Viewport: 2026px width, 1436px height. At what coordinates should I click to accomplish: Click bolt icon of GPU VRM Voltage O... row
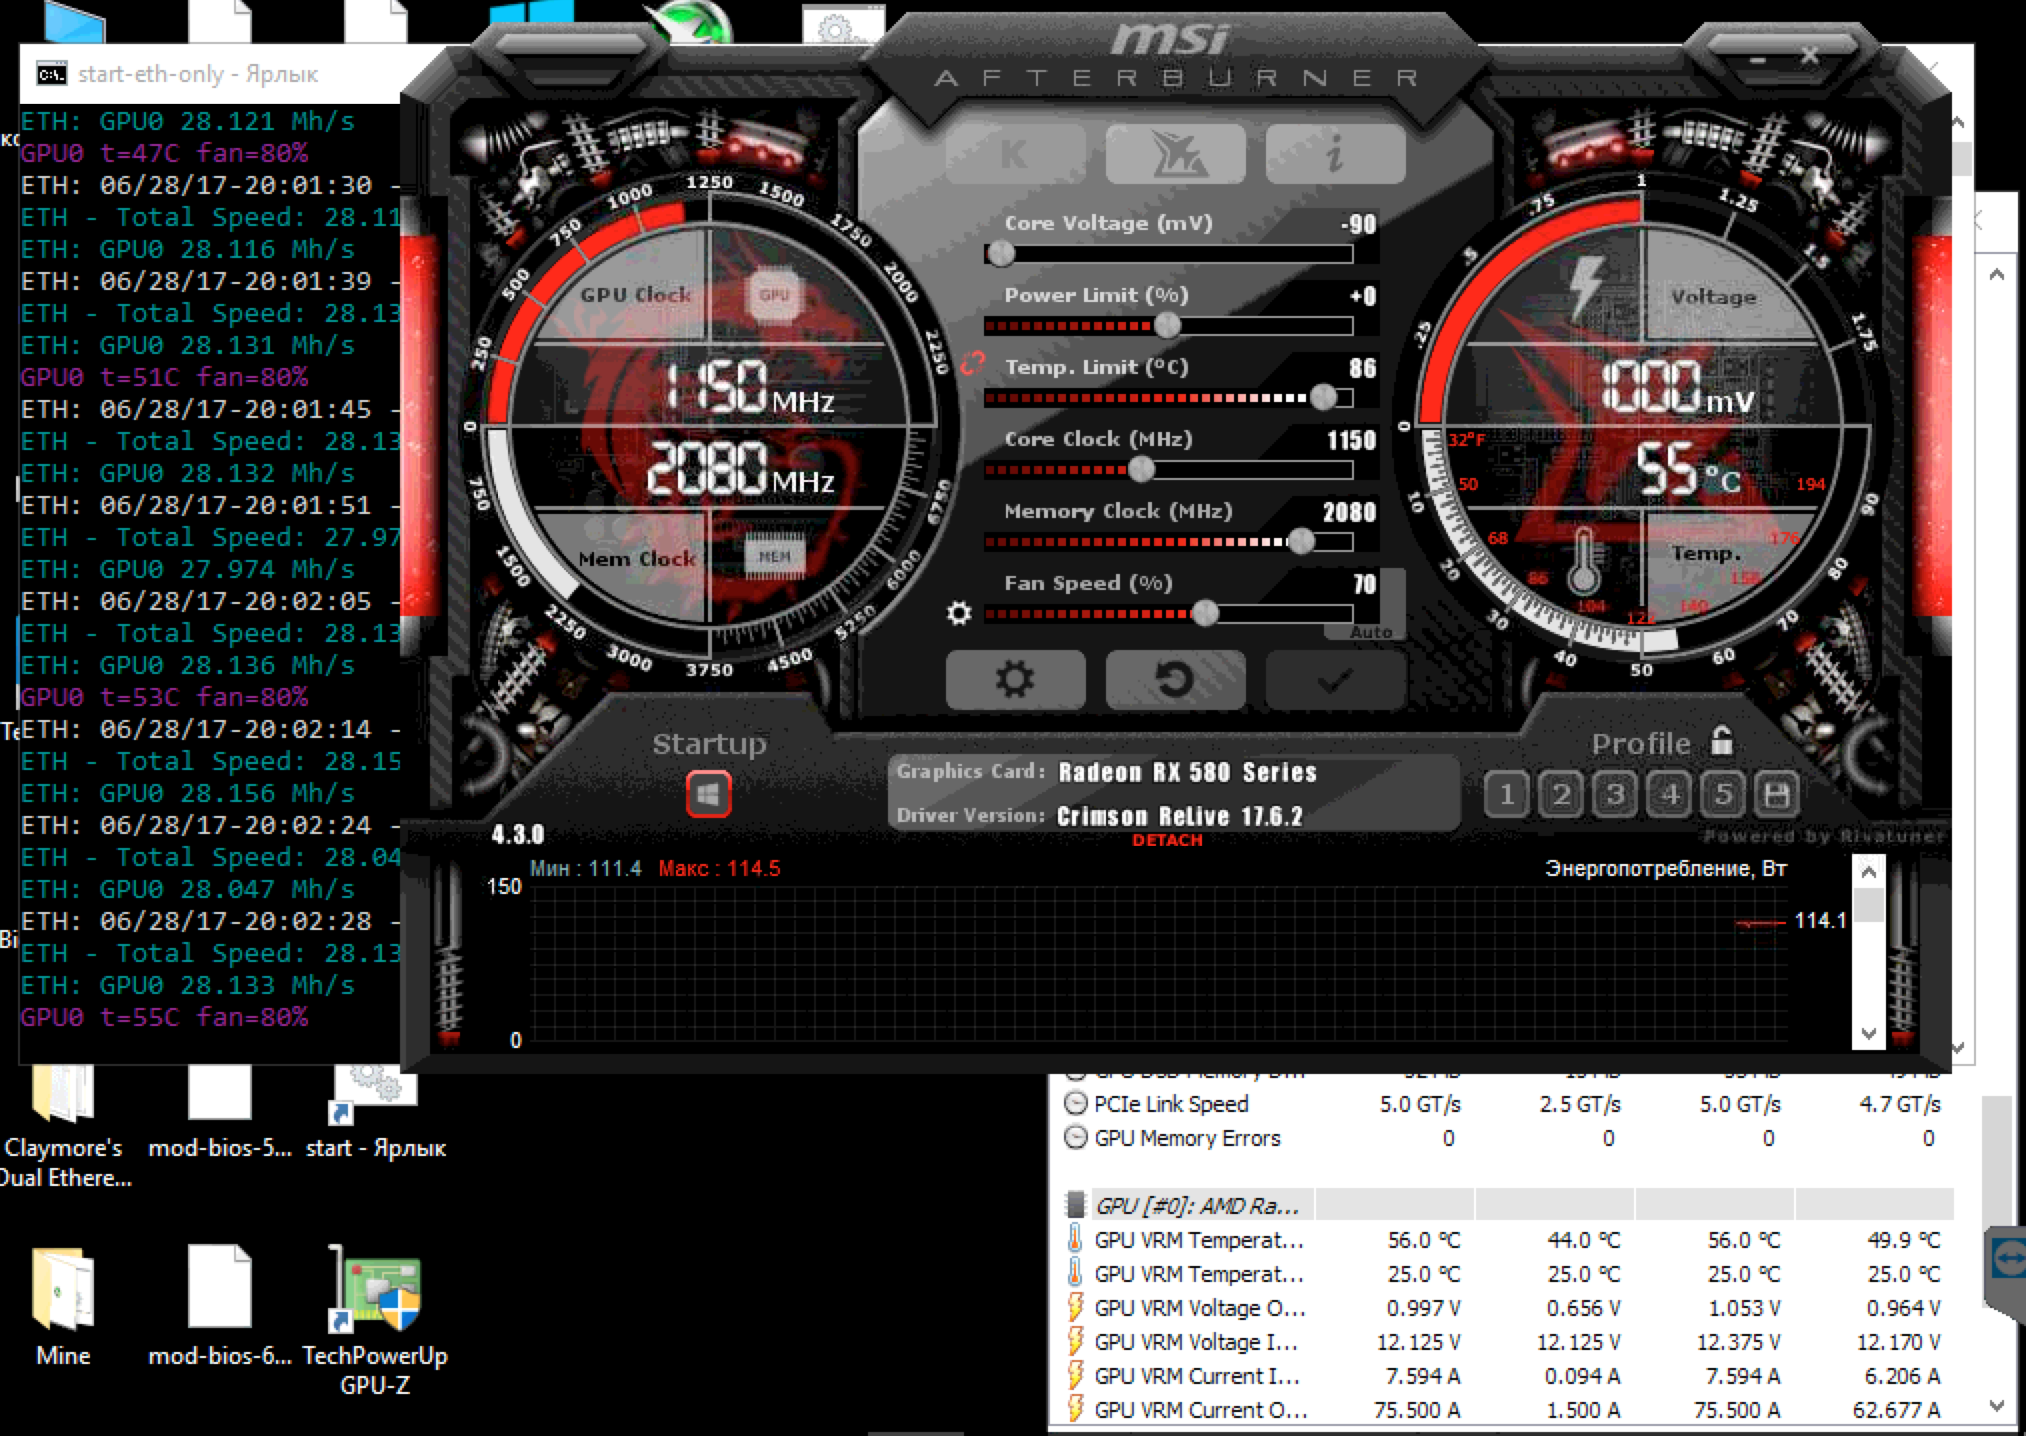1075,1308
